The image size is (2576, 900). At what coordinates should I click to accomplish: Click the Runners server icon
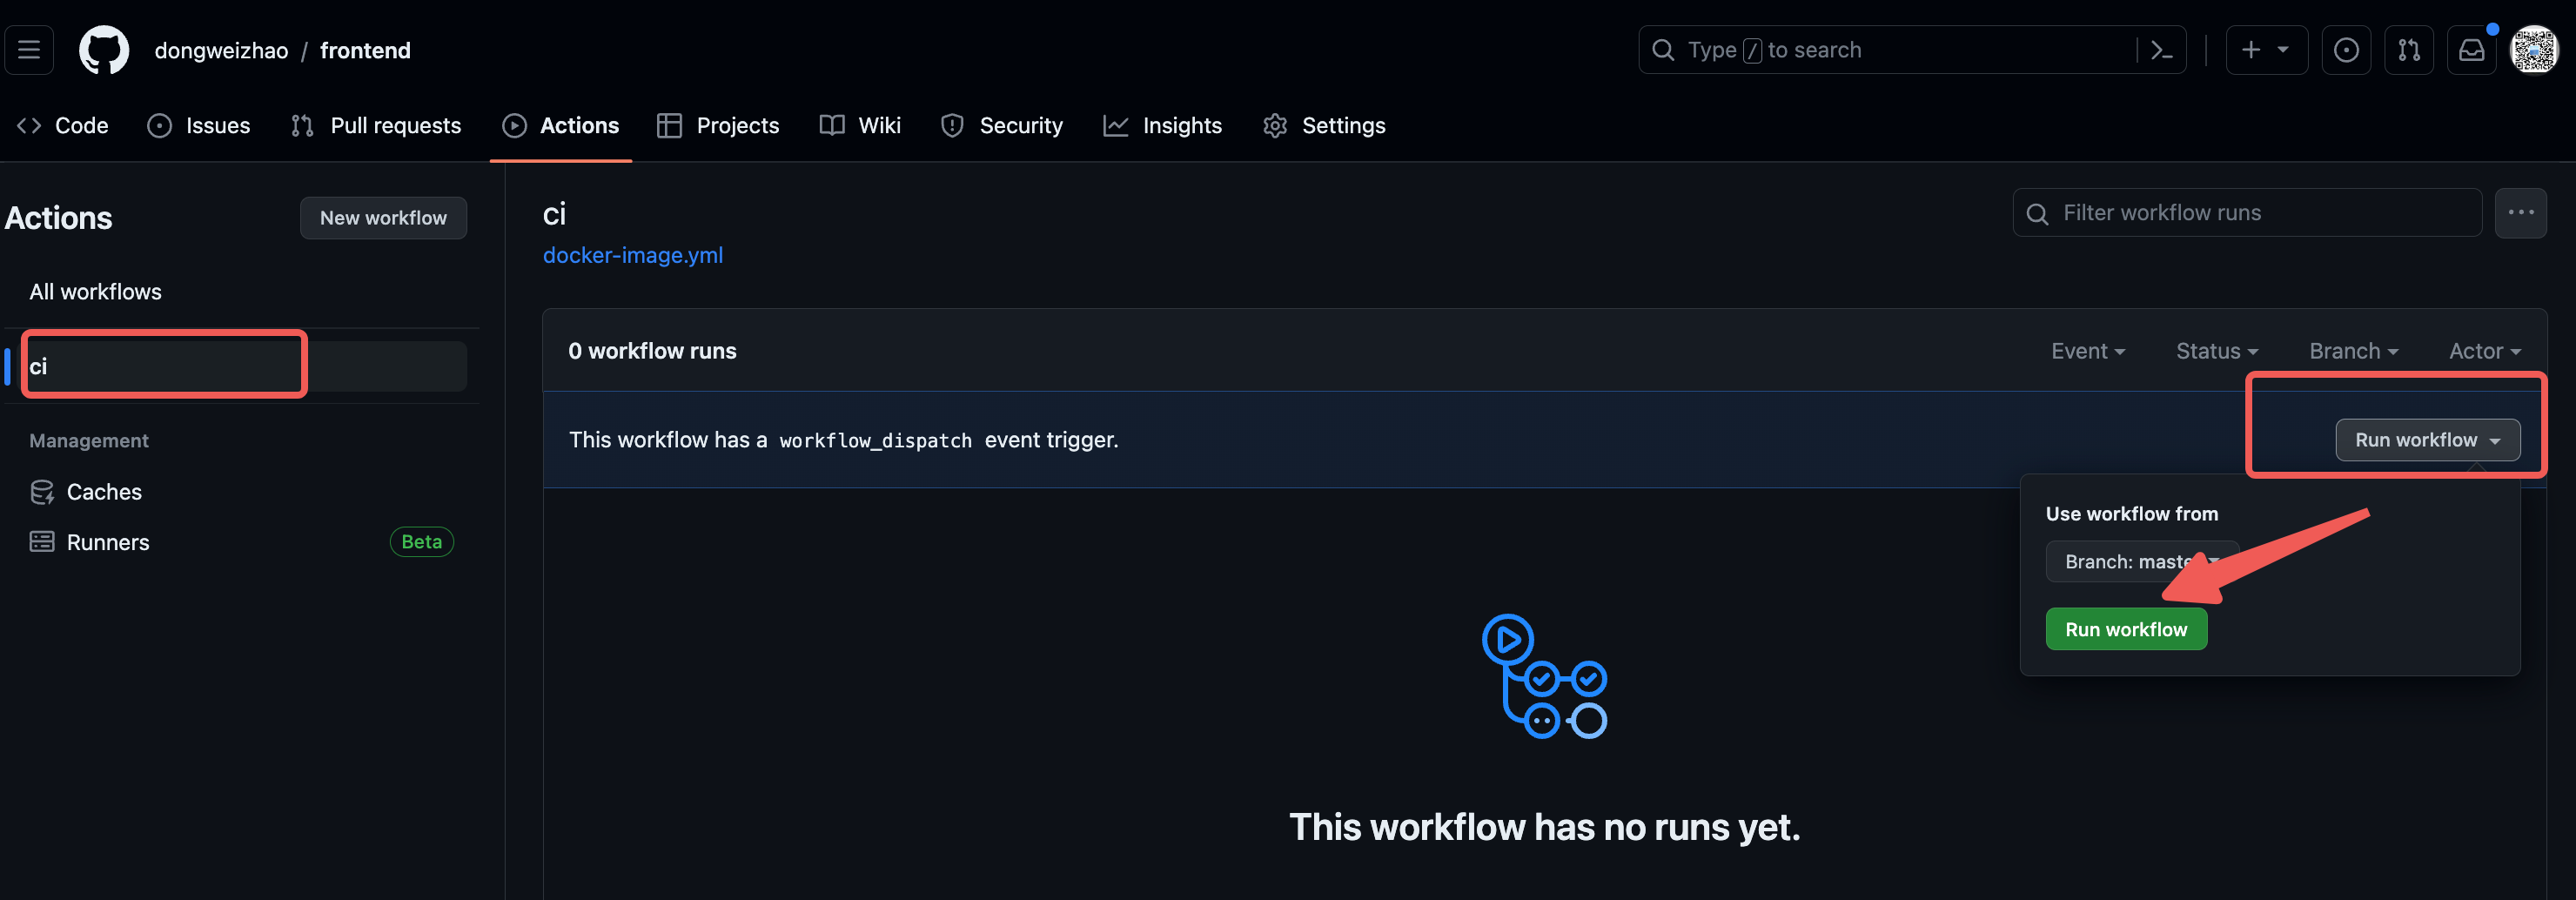coord(42,542)
